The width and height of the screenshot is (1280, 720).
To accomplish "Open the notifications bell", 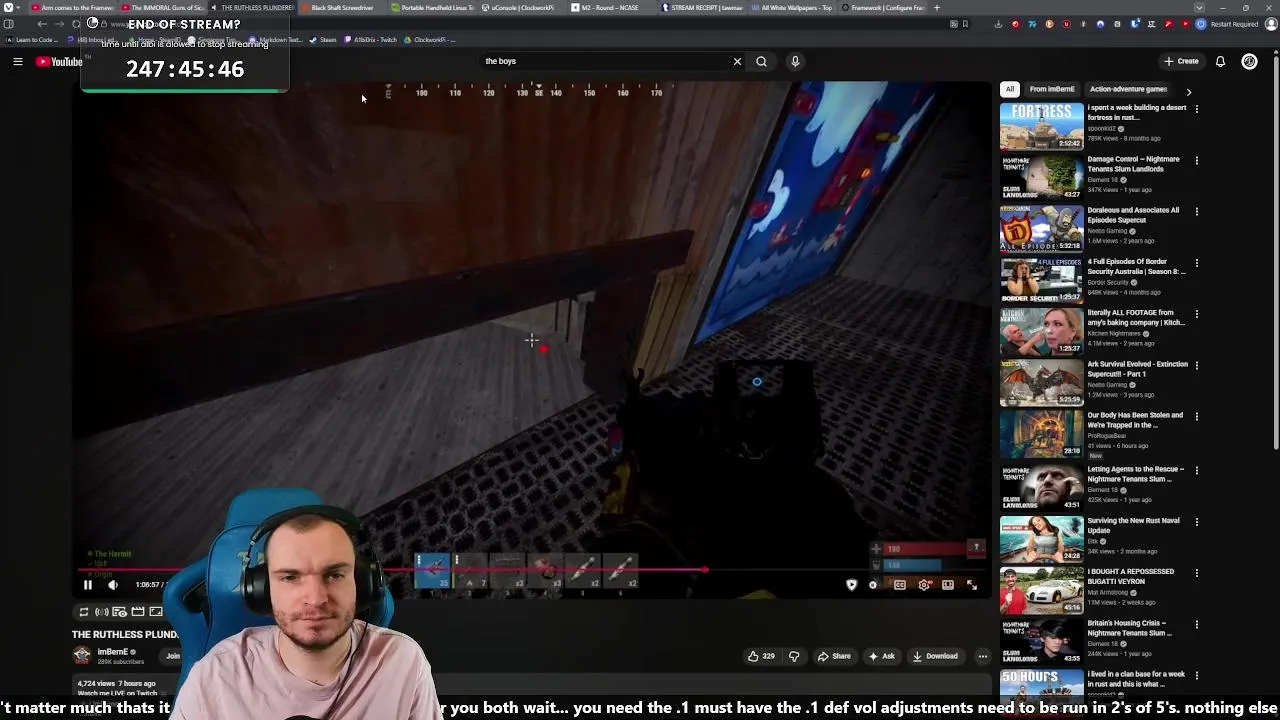I will click(x=1220, y=61).
